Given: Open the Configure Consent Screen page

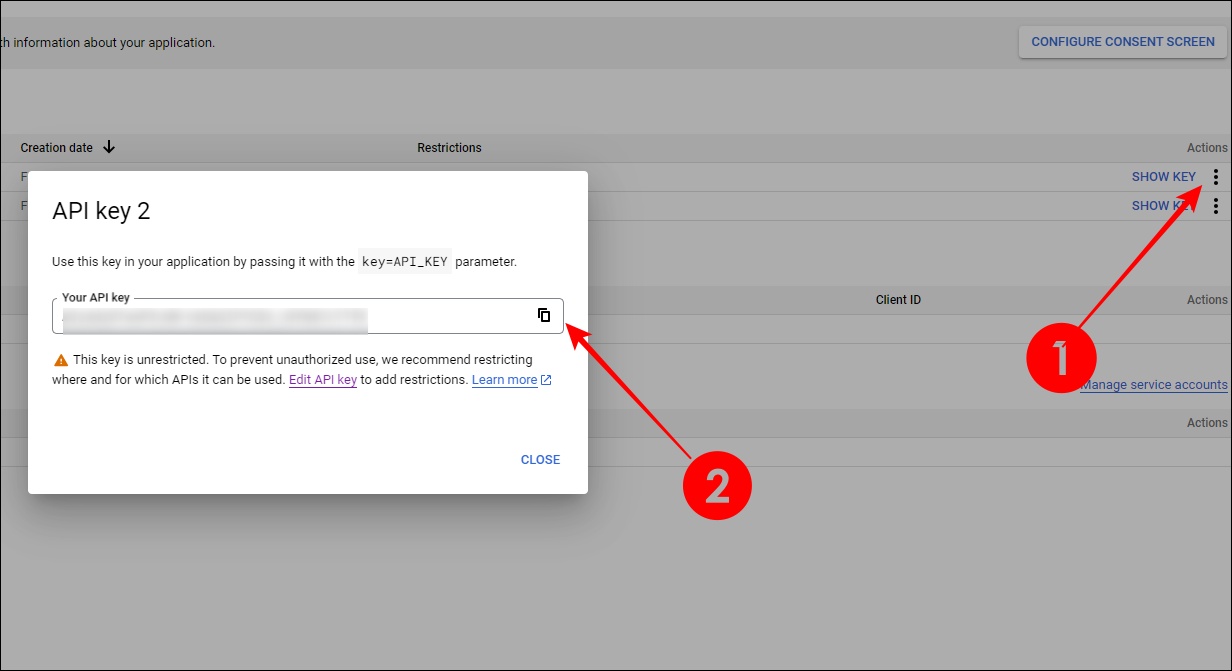Looking at the screenshot, I should pos(1121,42).
